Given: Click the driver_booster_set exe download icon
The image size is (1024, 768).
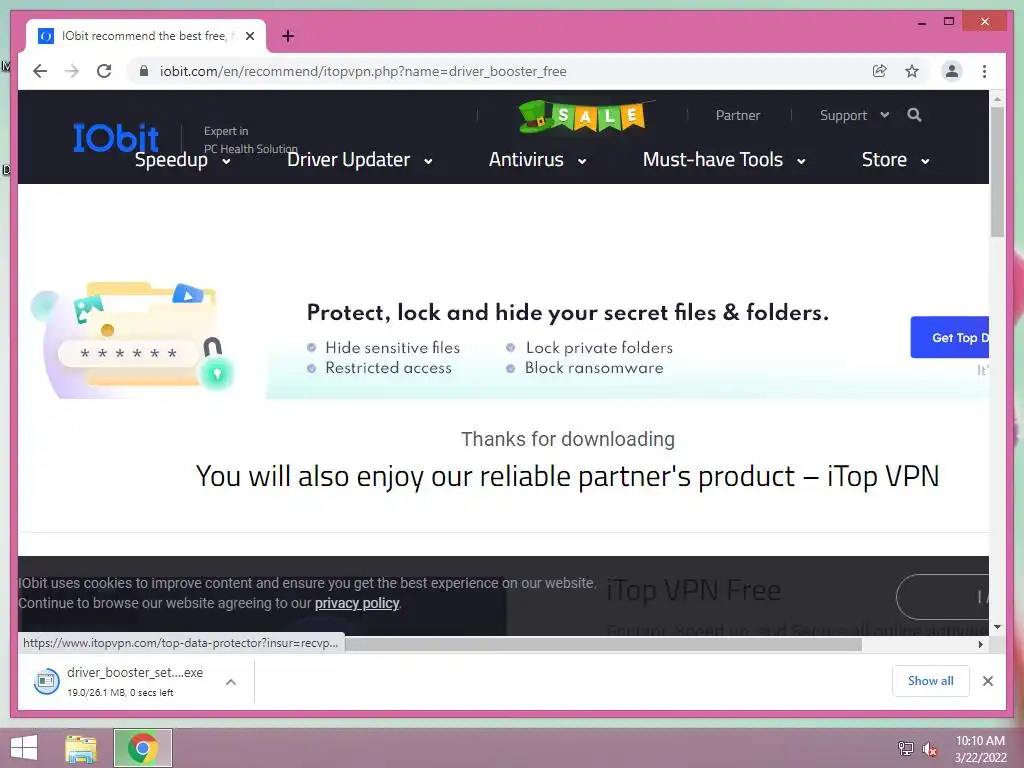Looking at the screenshot, I should coord(46,682).
